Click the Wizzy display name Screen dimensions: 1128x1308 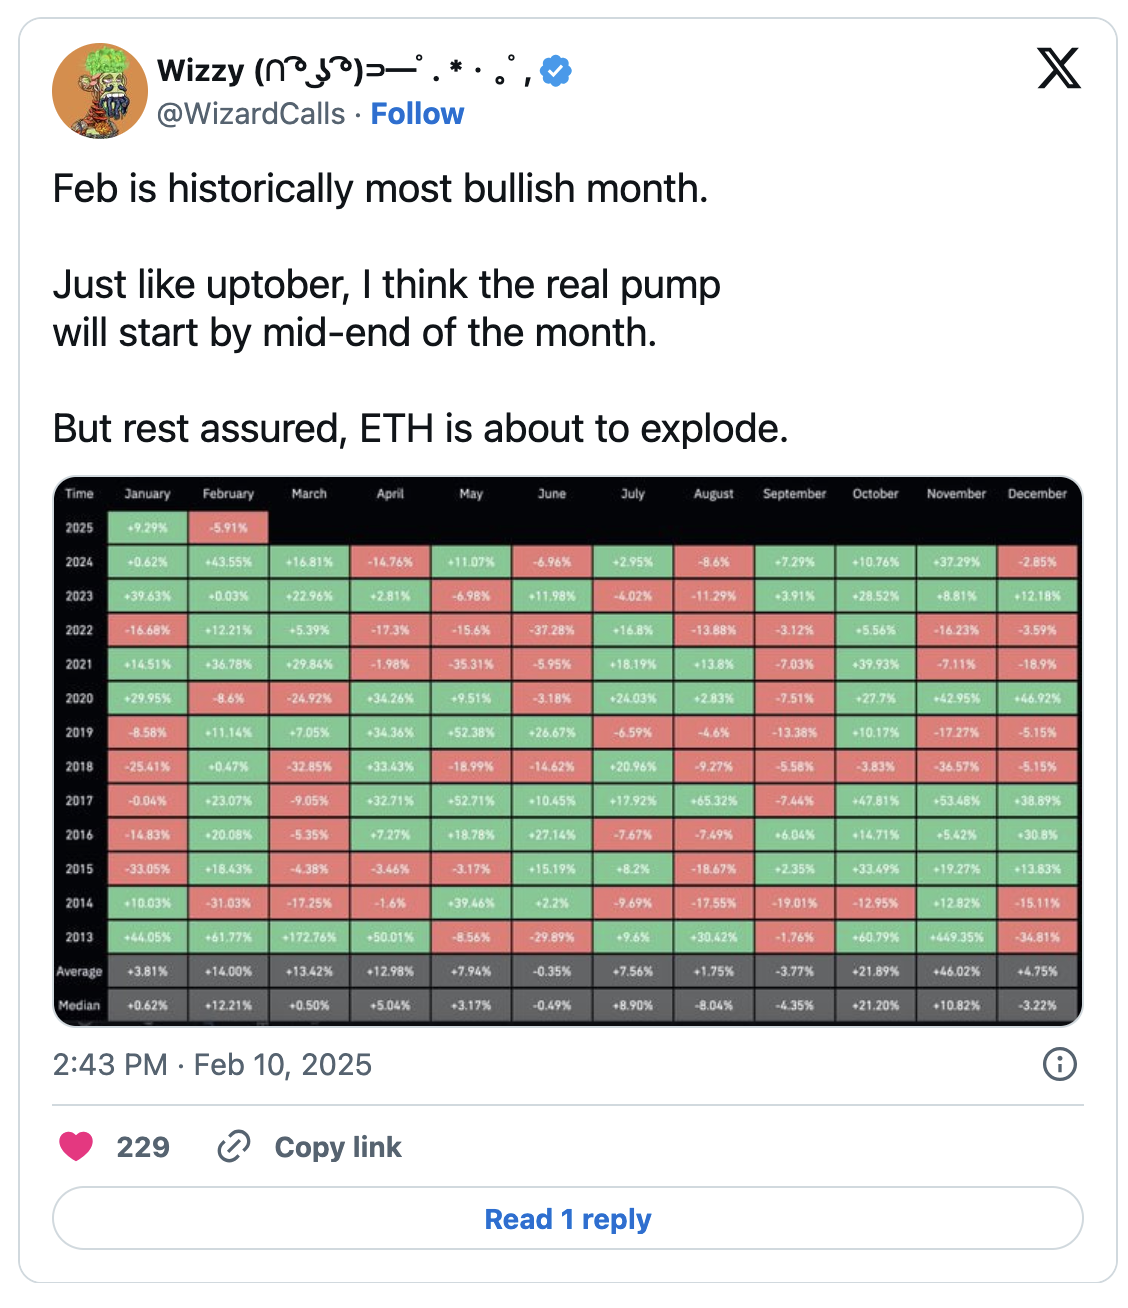[x=200, y=71]
